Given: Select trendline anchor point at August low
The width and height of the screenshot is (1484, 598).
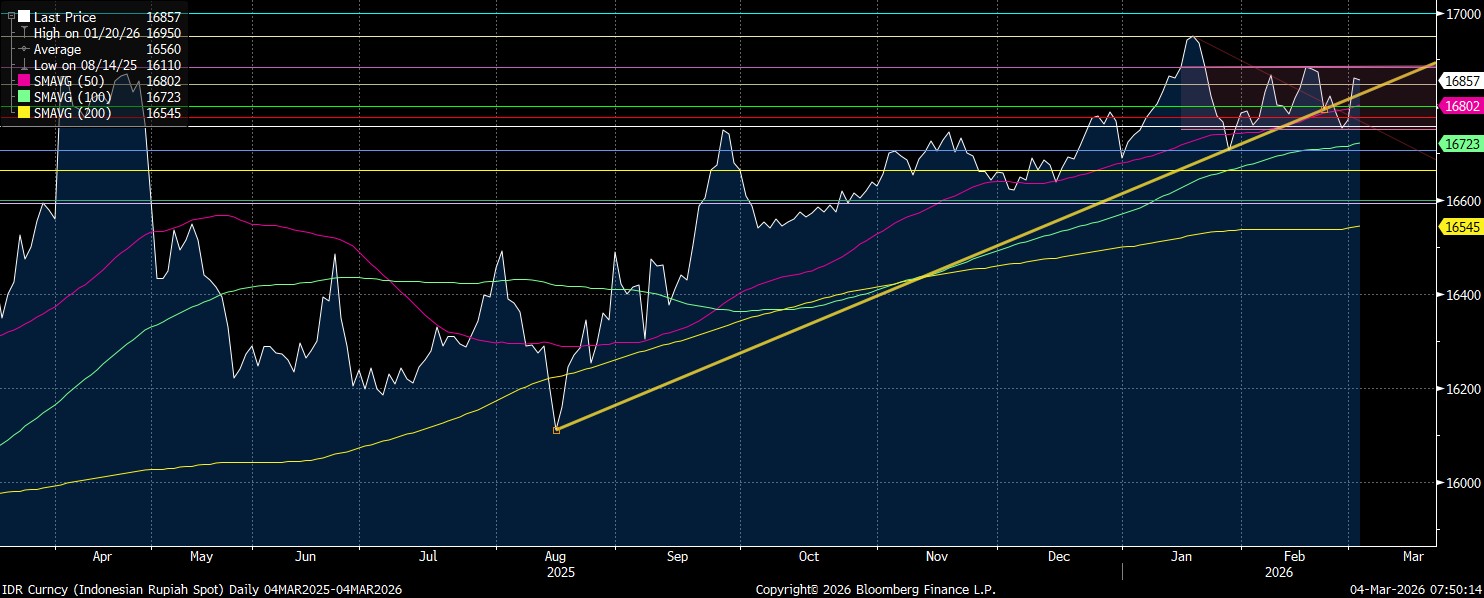Looking at the screenshot, I should (556, 430).
